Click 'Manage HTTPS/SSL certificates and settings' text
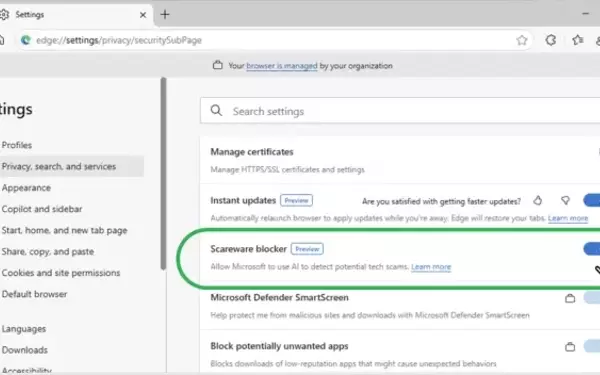This screenshot has height=375, width=600. (287, 170)
